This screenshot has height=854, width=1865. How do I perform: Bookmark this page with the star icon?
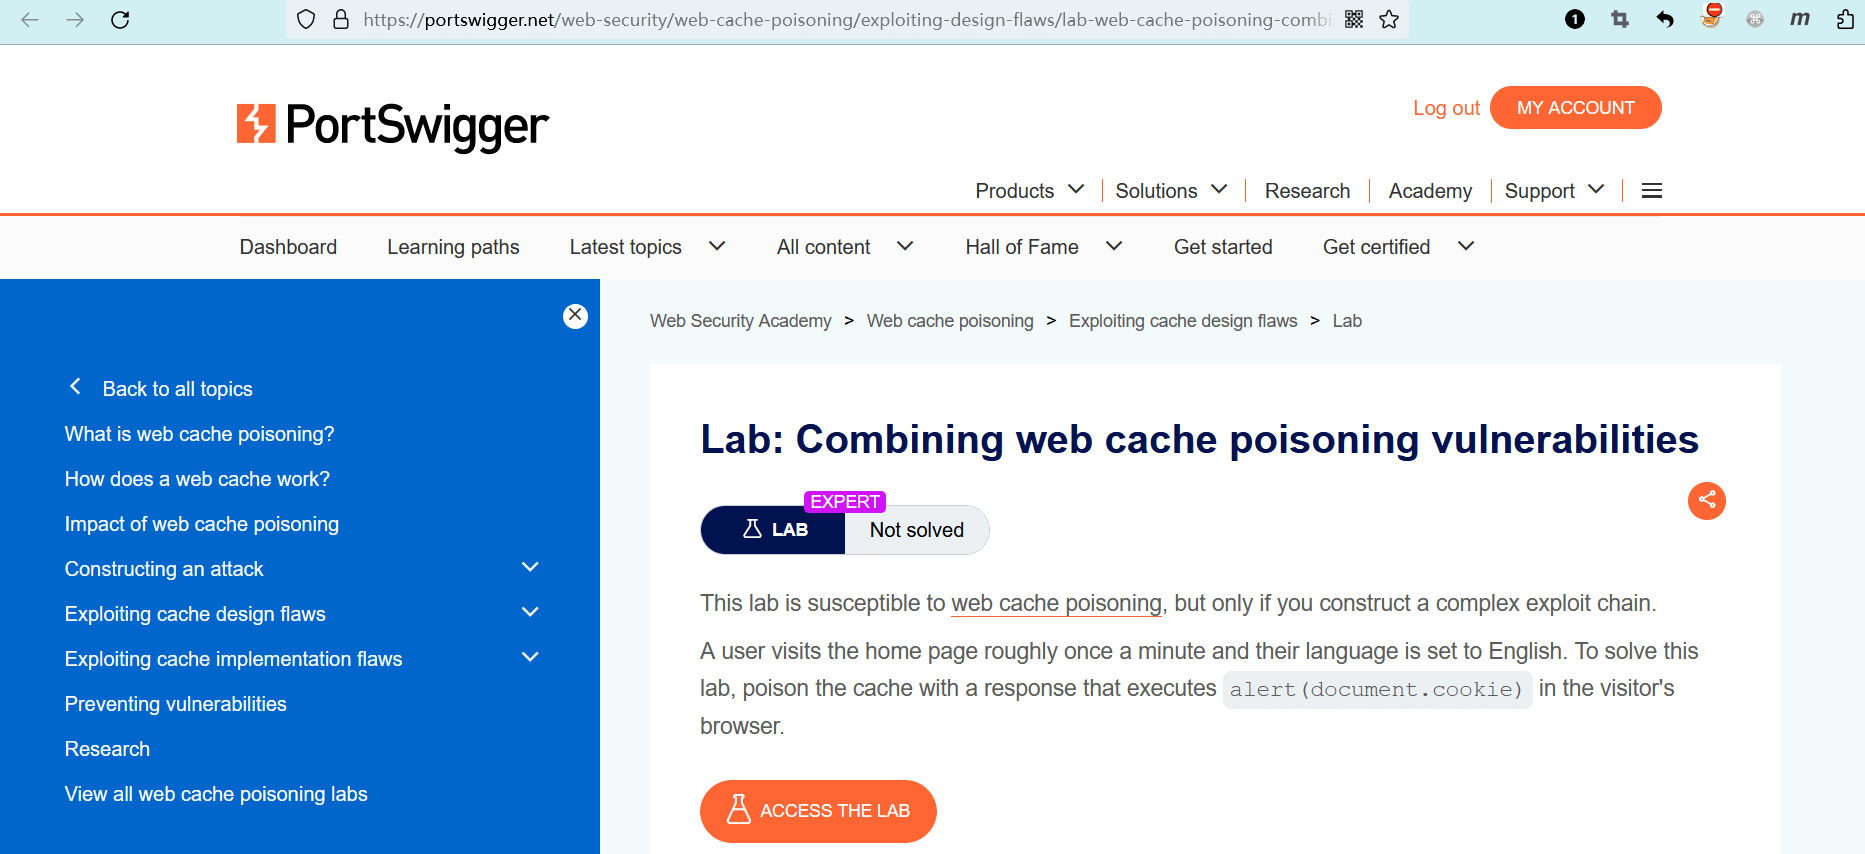[1389, 20]
